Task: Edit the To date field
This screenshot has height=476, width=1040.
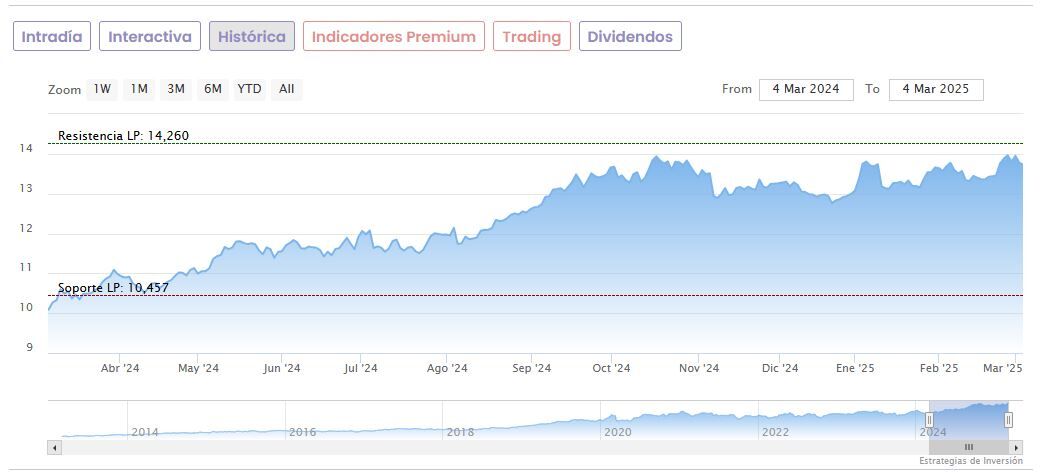Action: pos(936,89)
